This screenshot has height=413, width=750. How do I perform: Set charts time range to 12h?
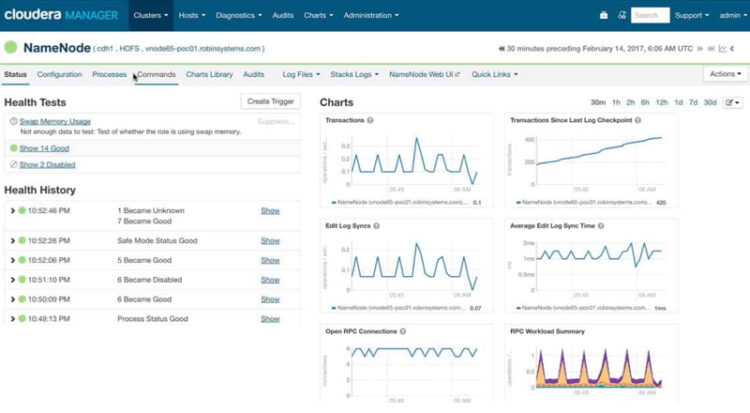point(662,102)
